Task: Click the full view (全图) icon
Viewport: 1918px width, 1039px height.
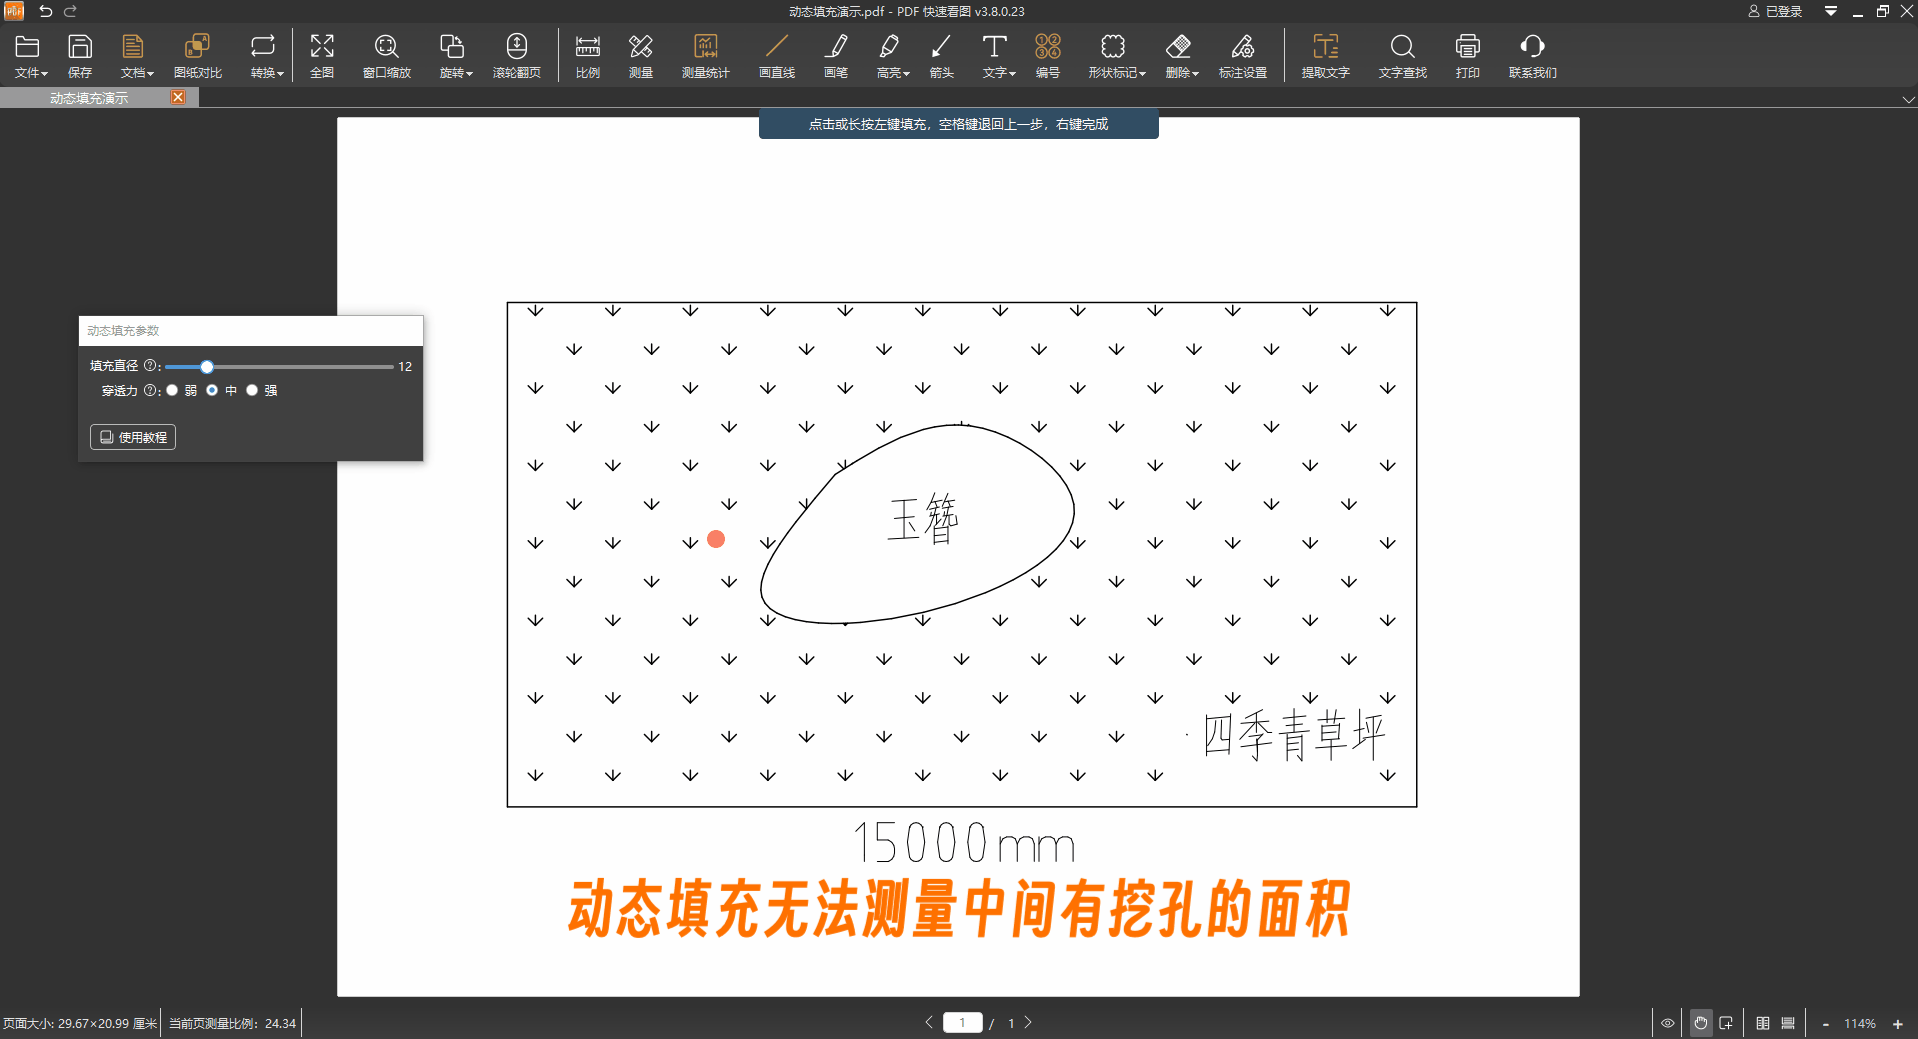Action: (x=322, y=56)
